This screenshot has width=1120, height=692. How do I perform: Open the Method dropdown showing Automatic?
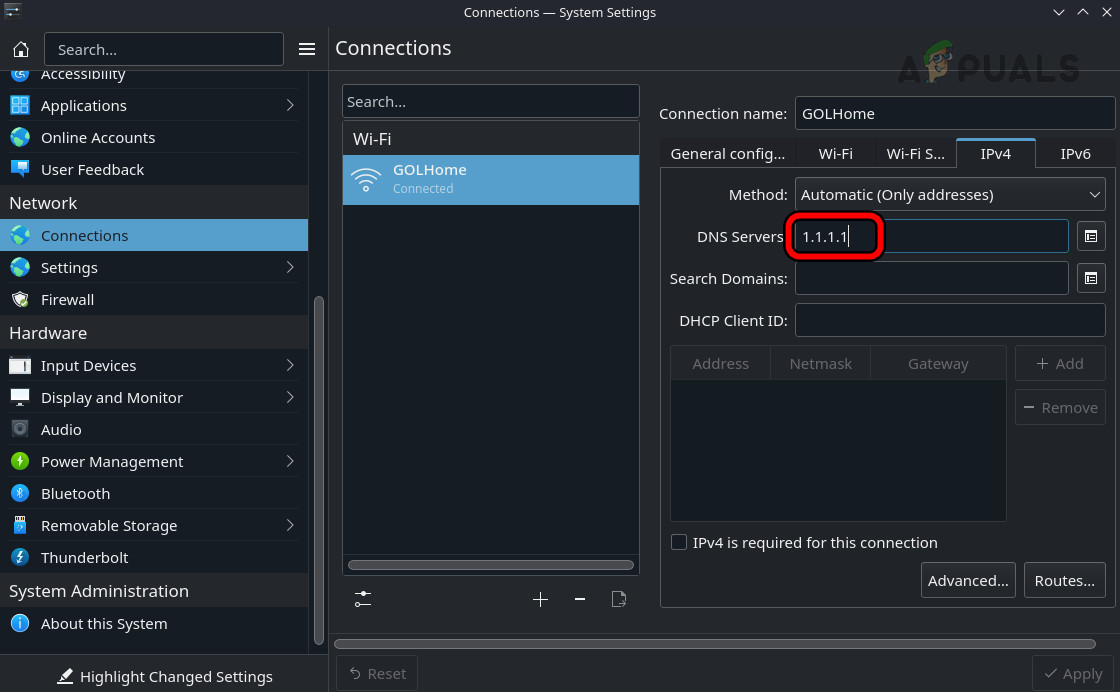click(x=949, y=194)
